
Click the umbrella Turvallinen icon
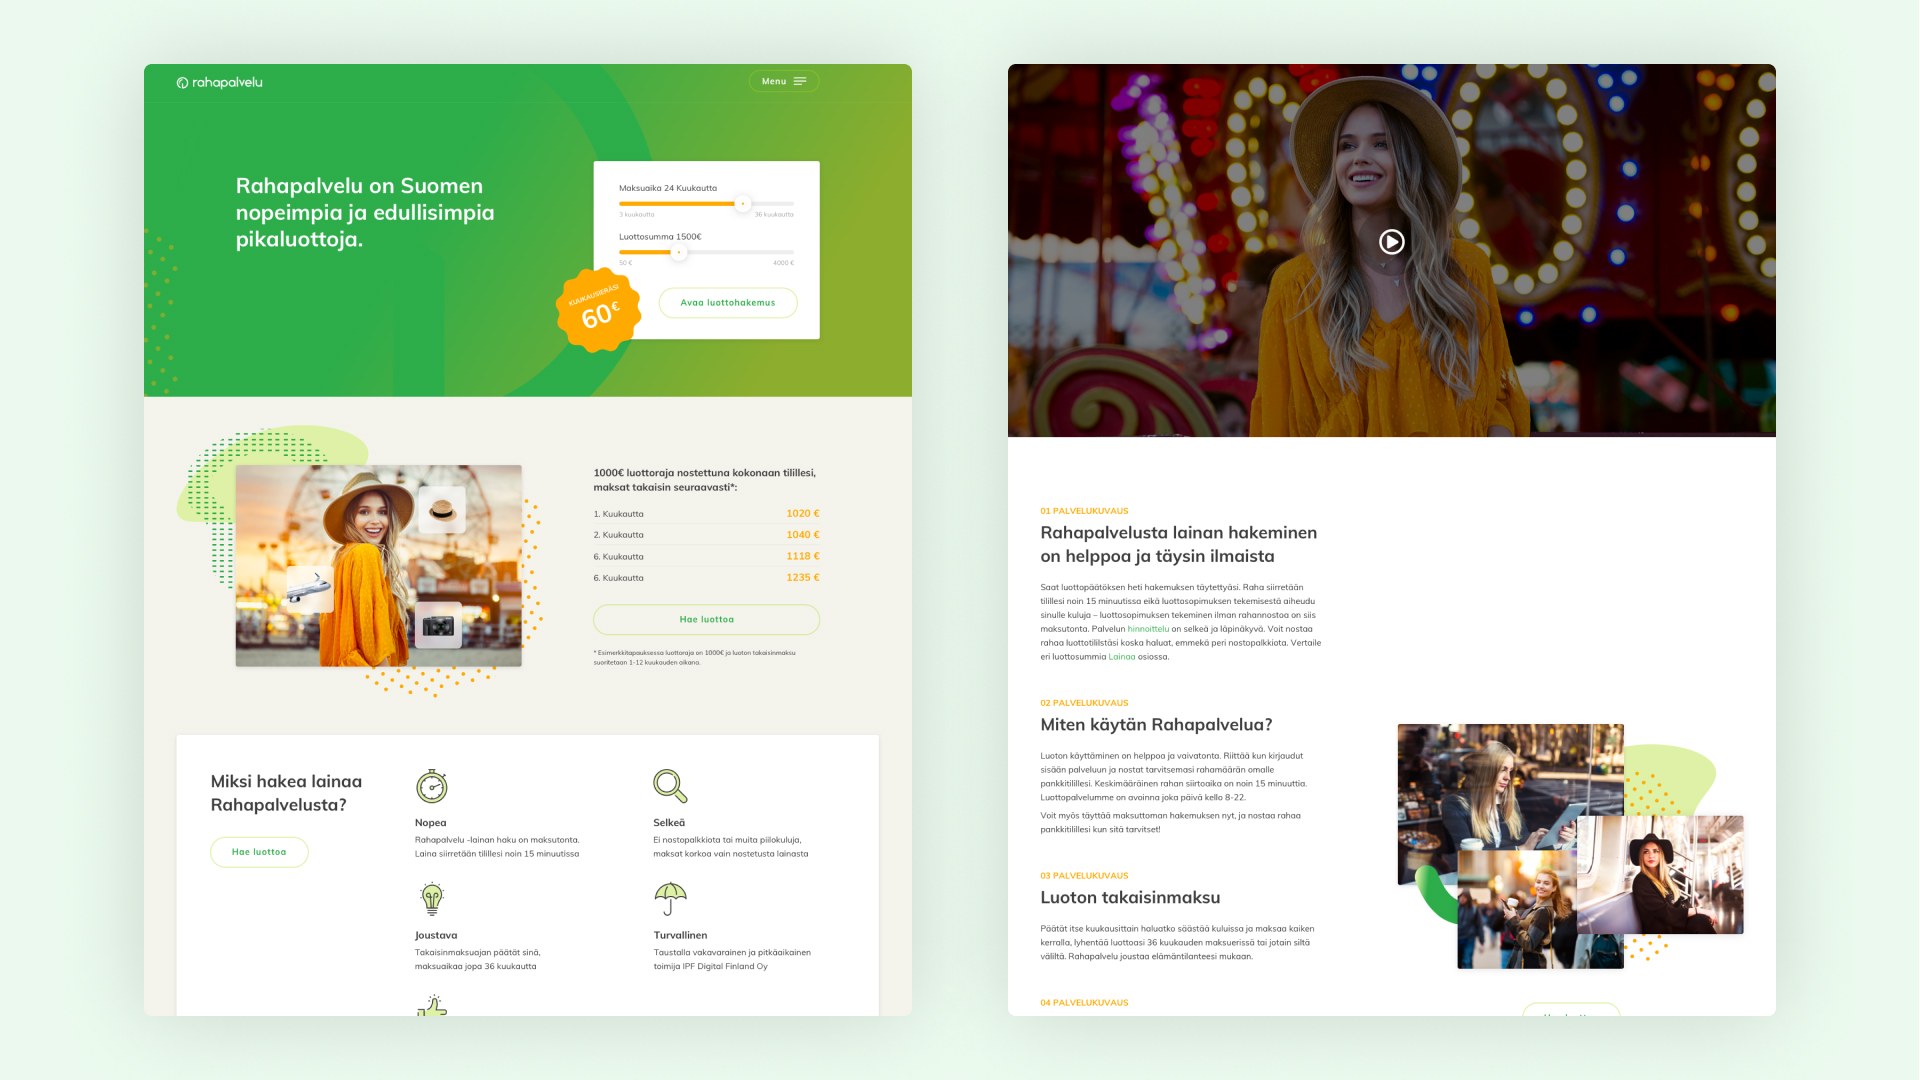pyautogui.click(x=670, y=898)
